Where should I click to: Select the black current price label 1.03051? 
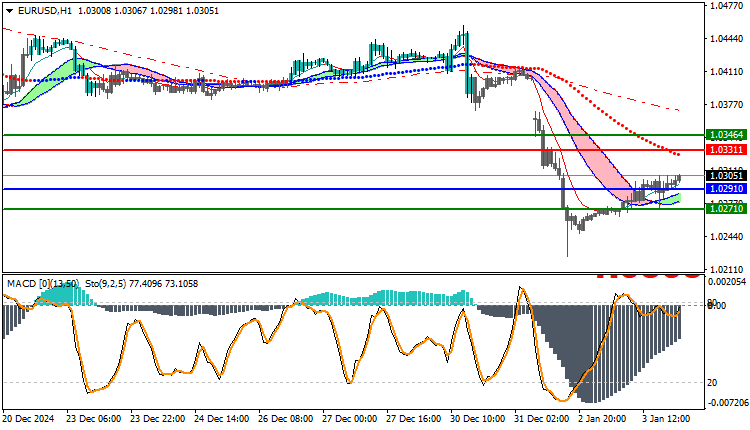coord(727,176)
